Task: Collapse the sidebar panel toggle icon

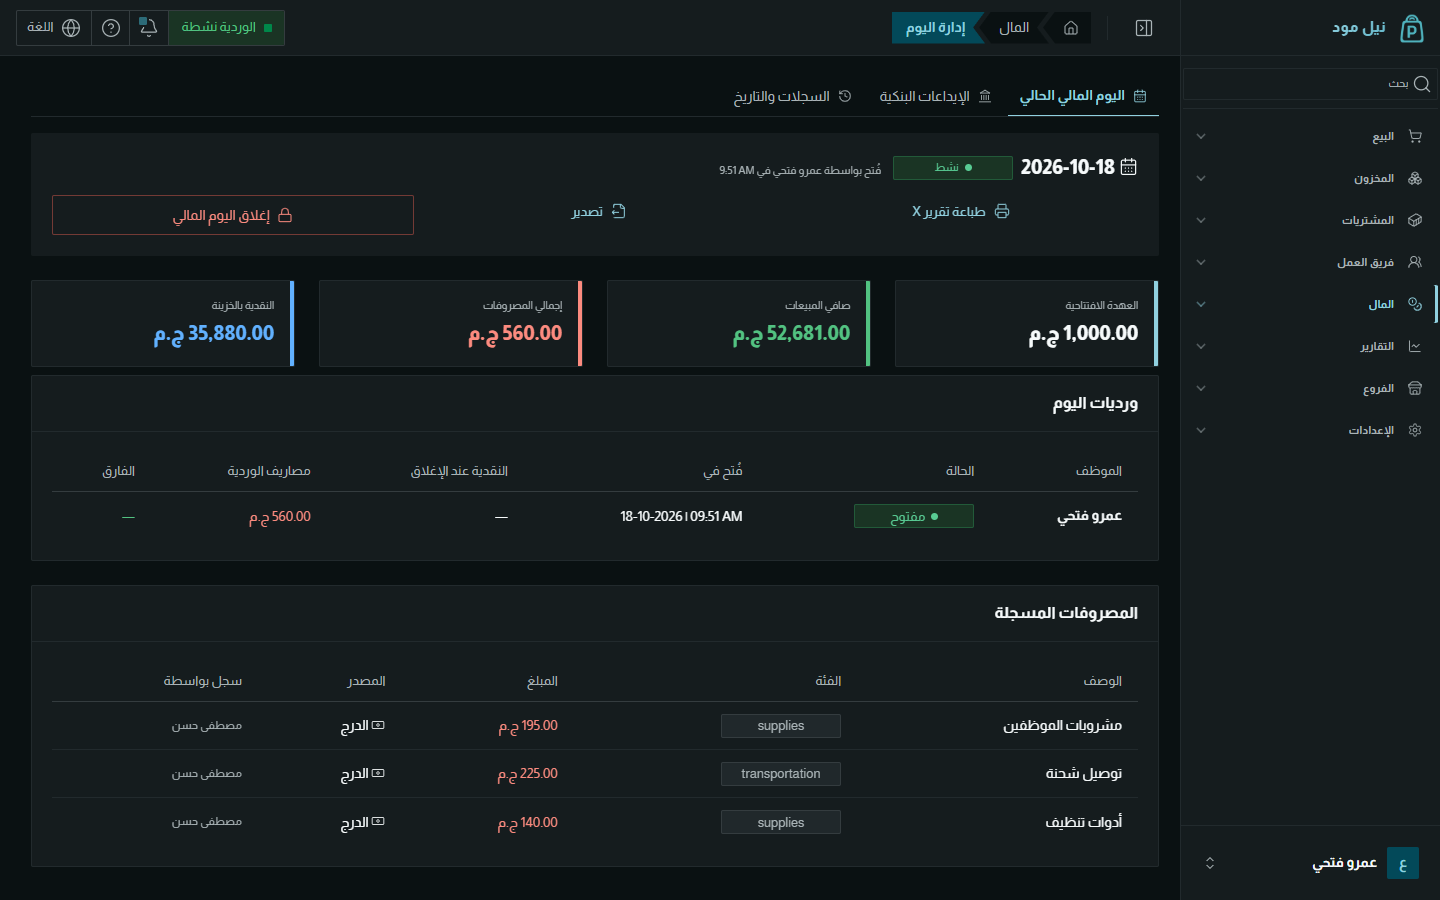Action: (x=1144, y=28)
